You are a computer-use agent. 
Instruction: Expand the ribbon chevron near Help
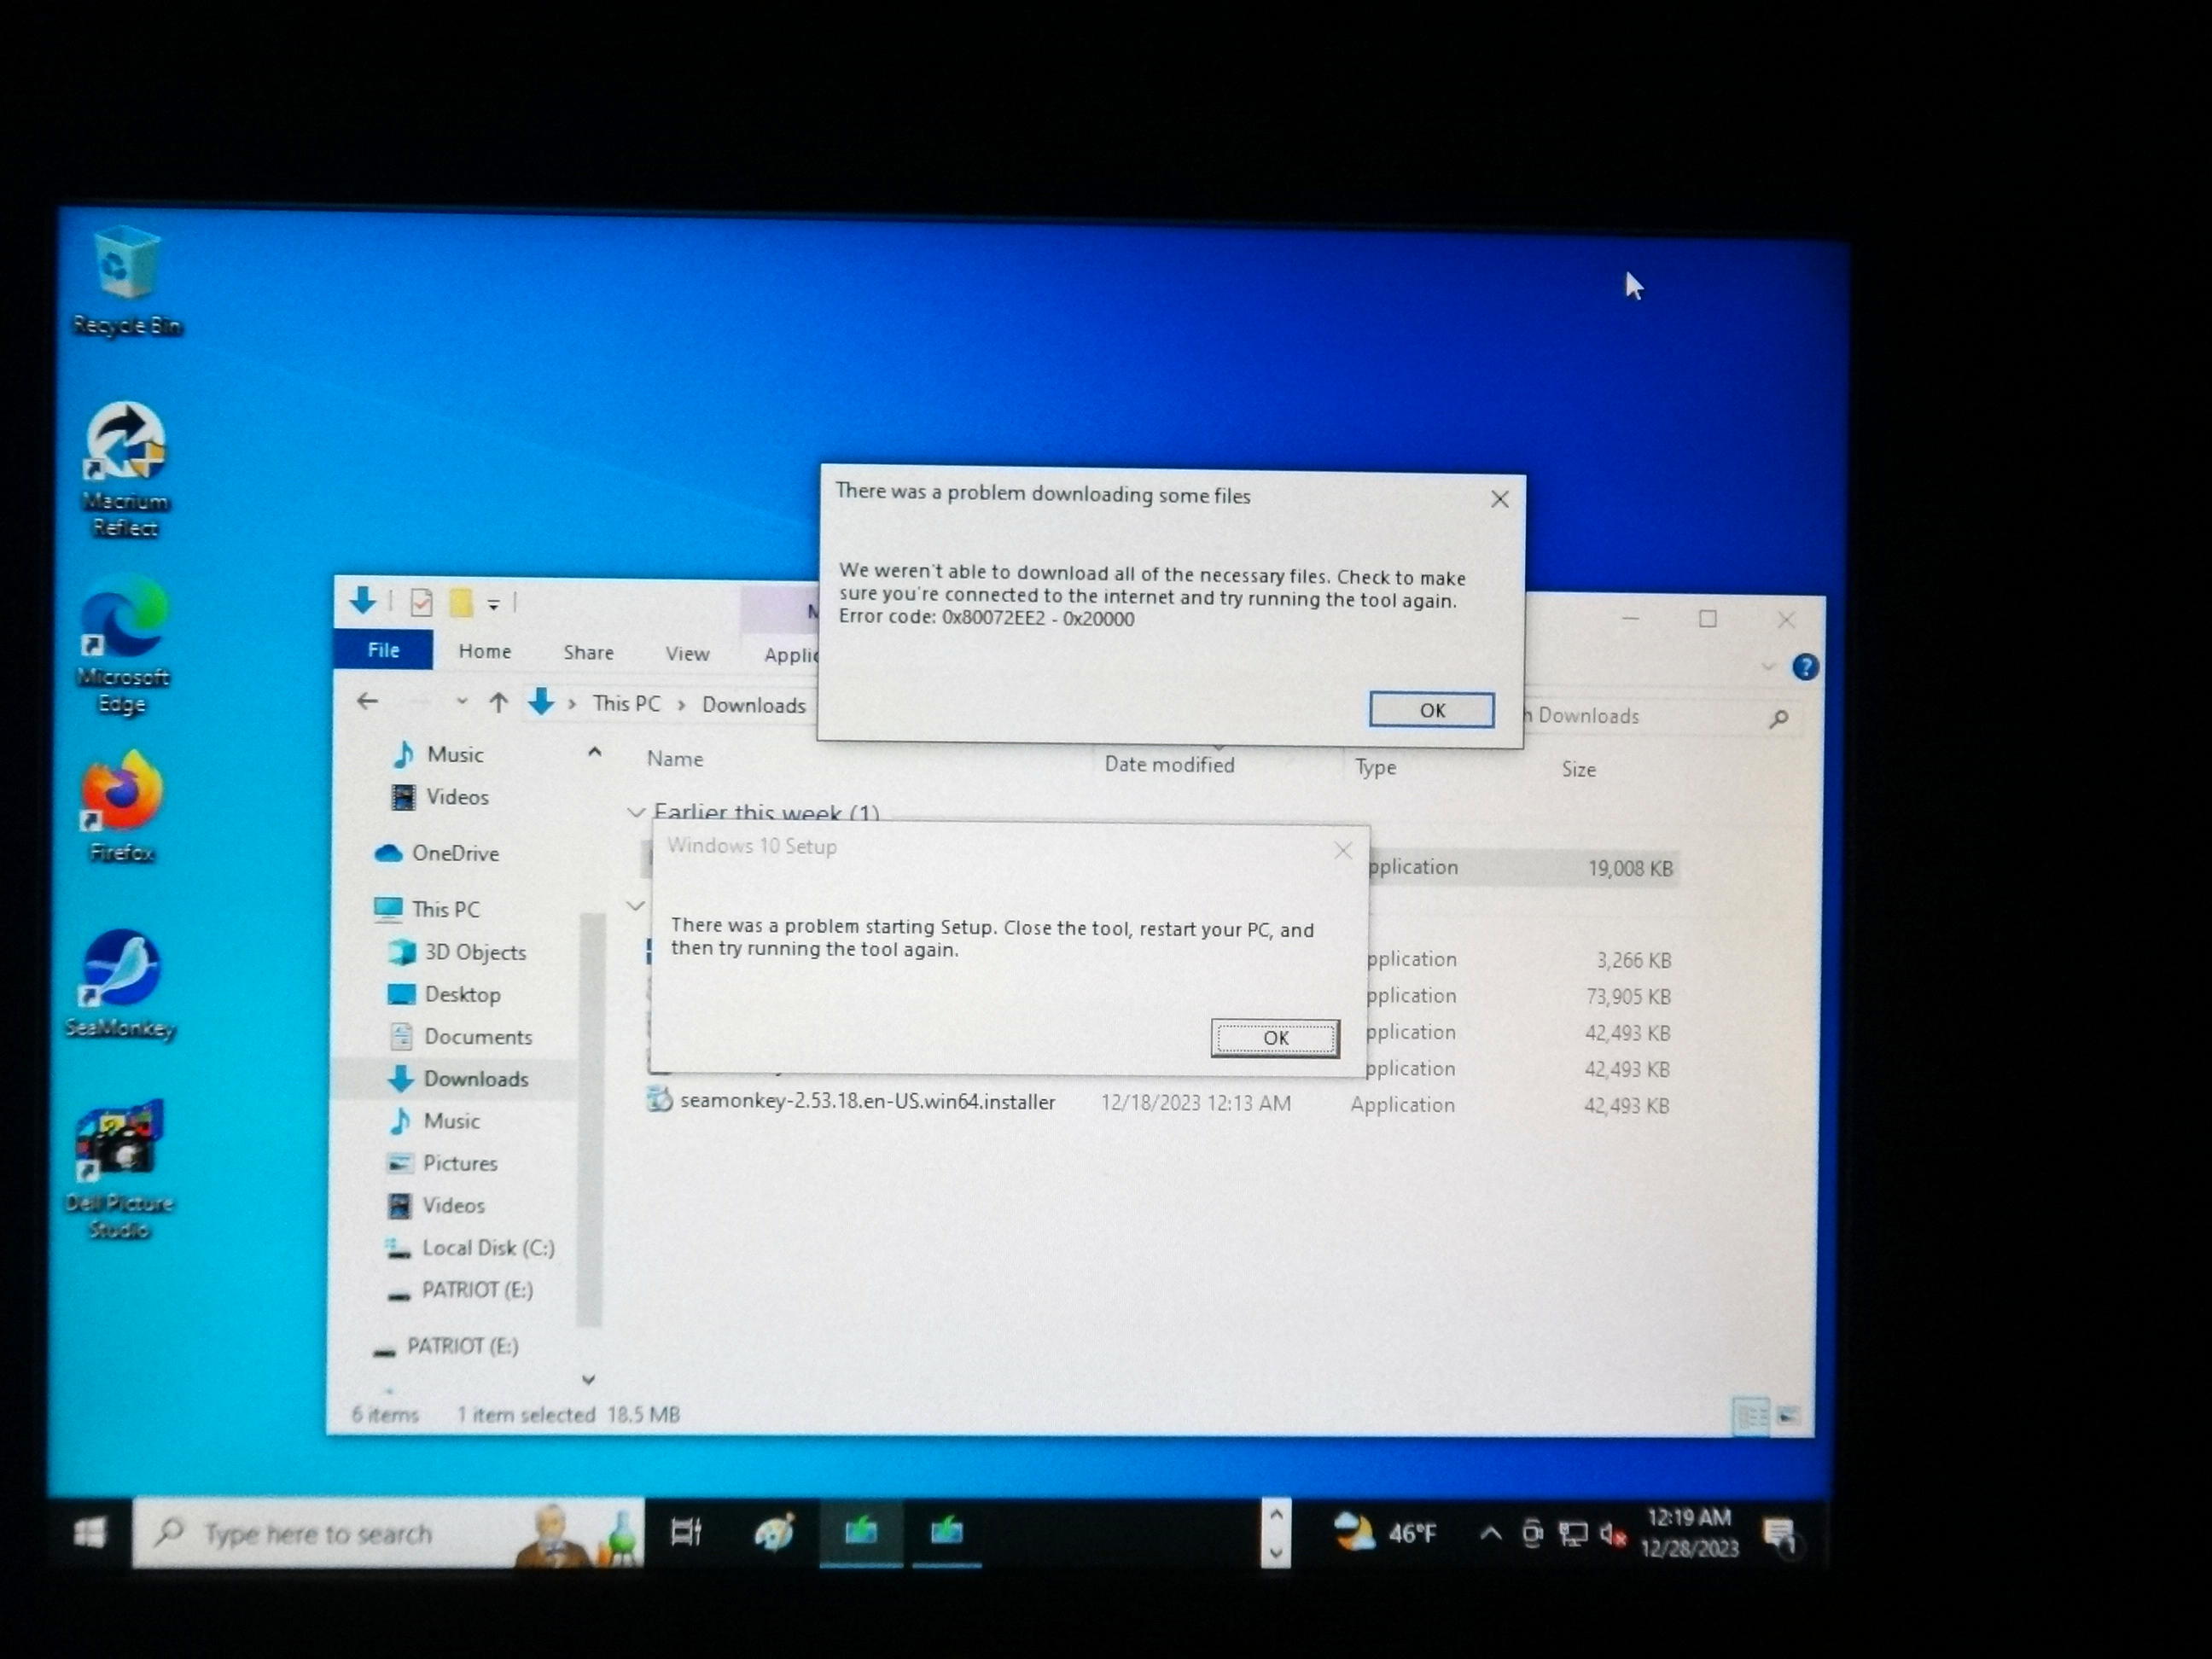click(x=1768, y=666)
